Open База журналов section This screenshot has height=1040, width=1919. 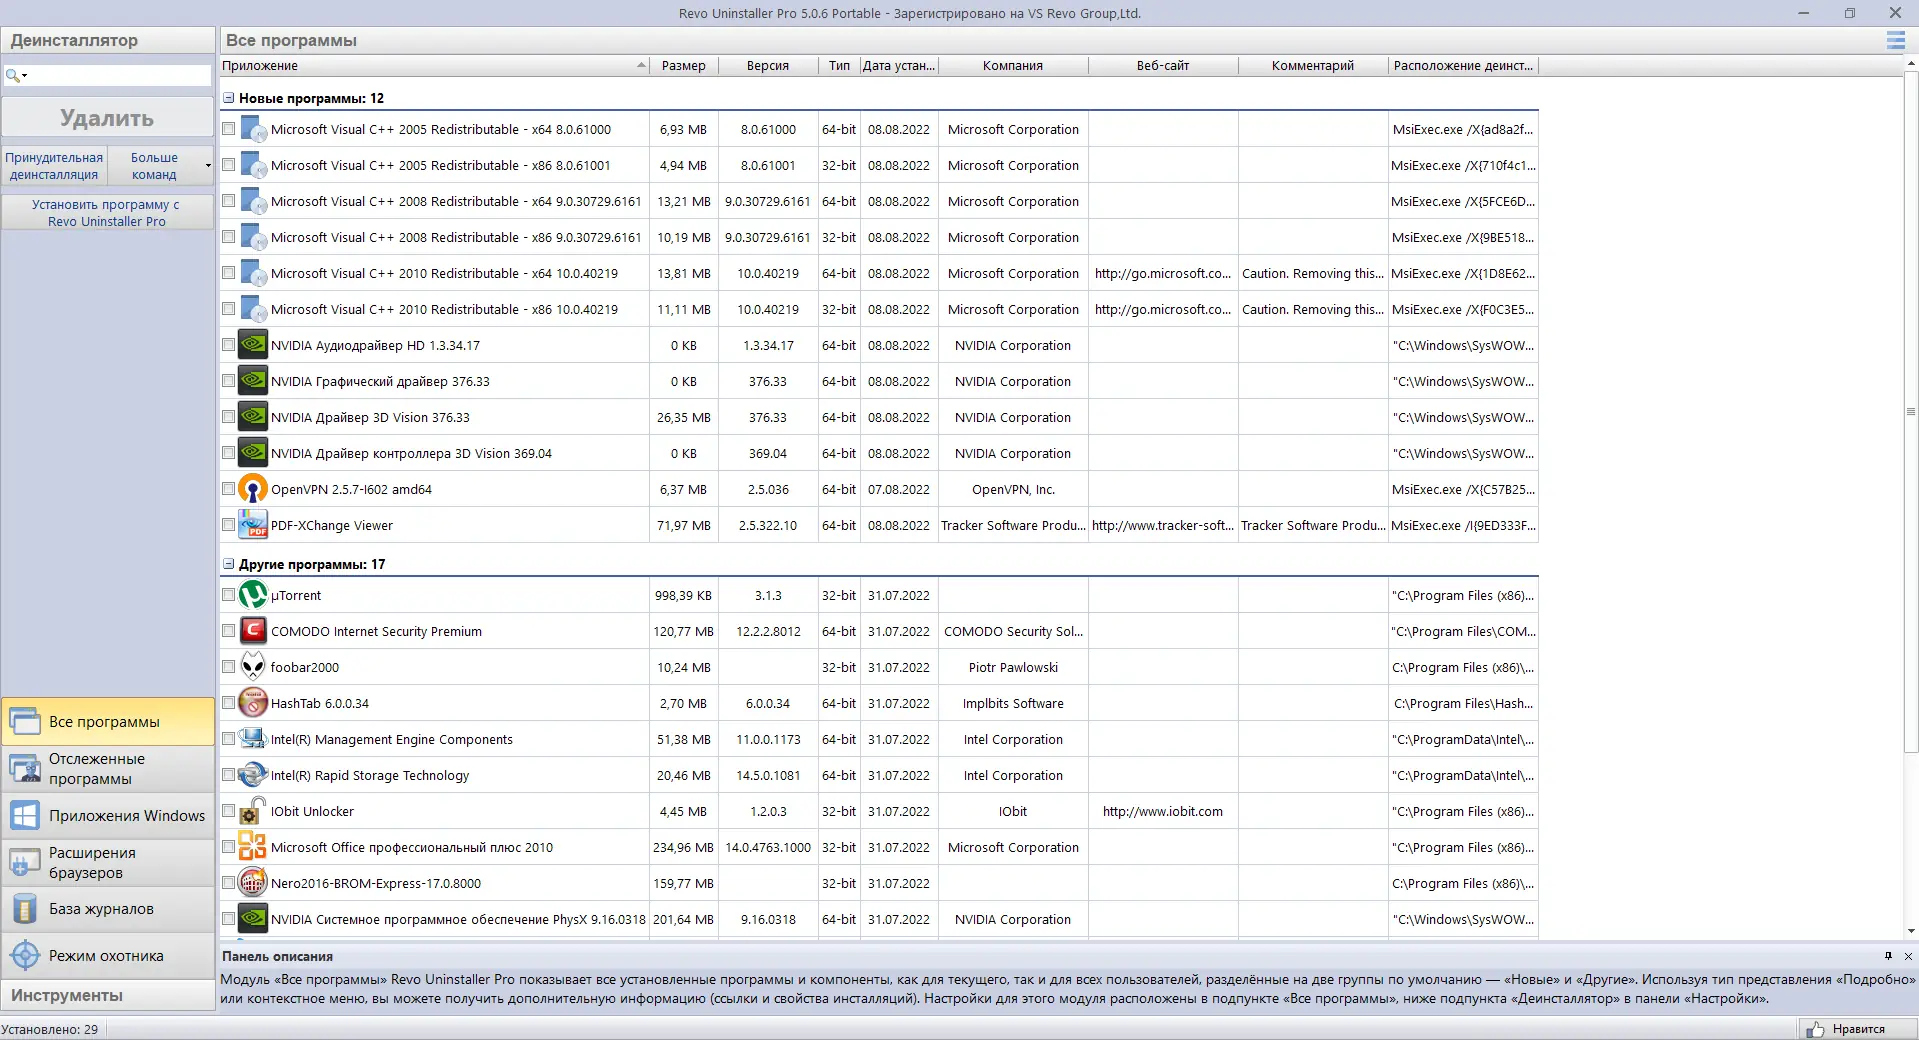[108, 909]
